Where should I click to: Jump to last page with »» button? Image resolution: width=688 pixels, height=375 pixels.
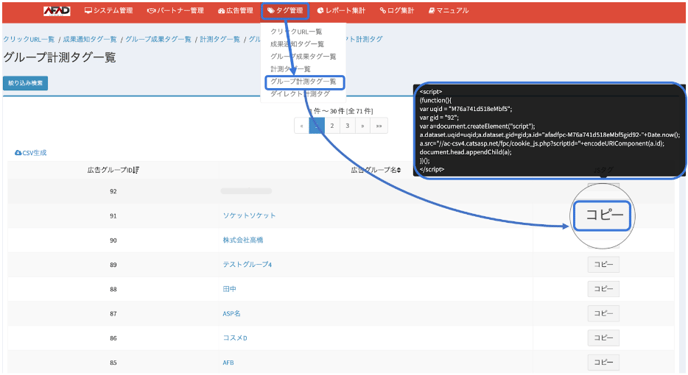point(379,126)
